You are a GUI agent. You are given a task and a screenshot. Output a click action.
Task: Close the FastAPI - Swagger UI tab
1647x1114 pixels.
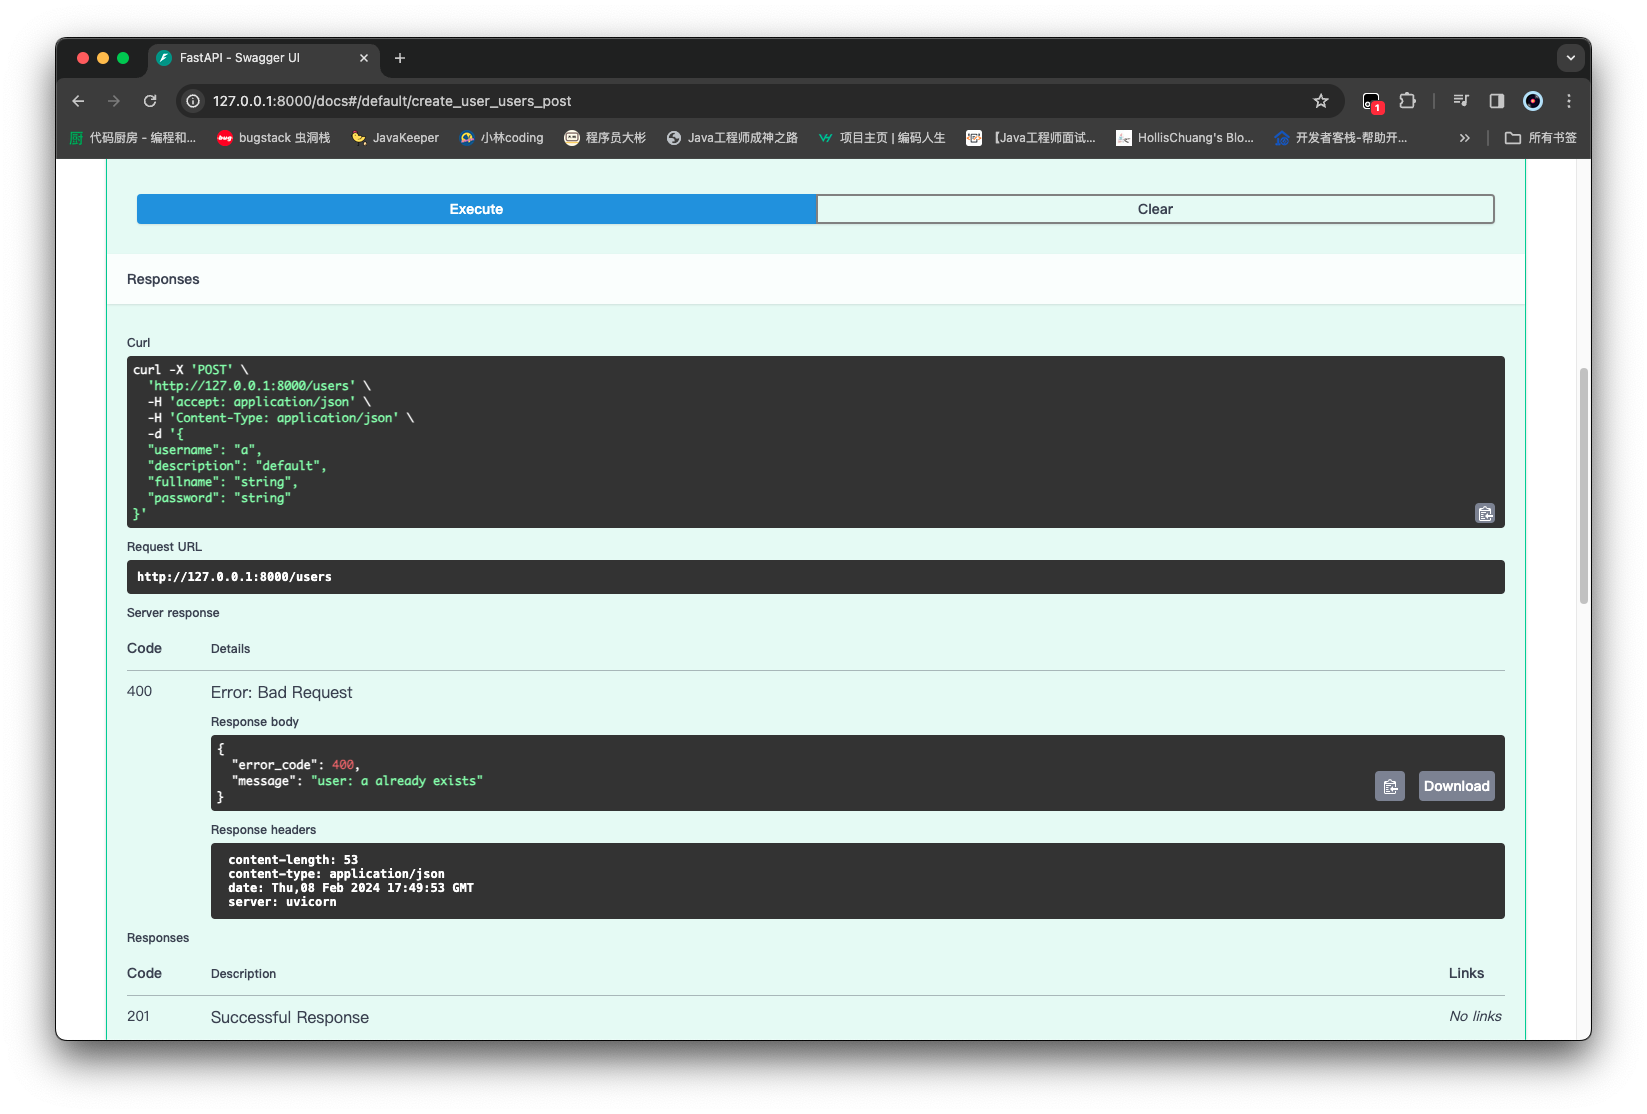click(x=364, y=58)
